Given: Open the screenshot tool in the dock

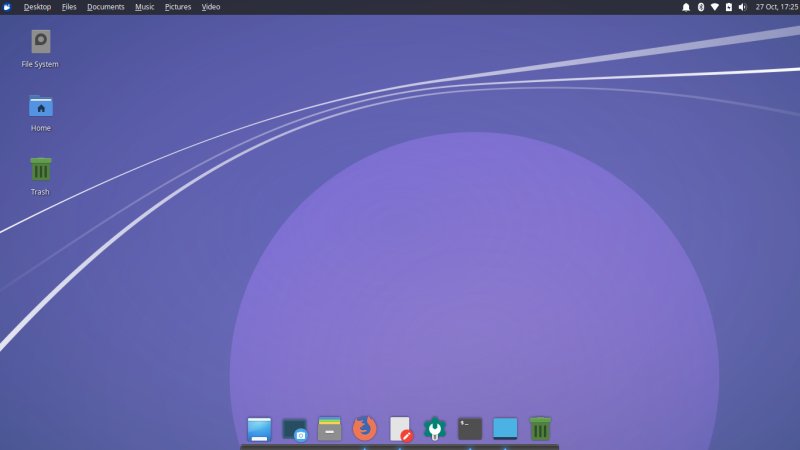Looking at the screenshot, I should coord(294,429).
